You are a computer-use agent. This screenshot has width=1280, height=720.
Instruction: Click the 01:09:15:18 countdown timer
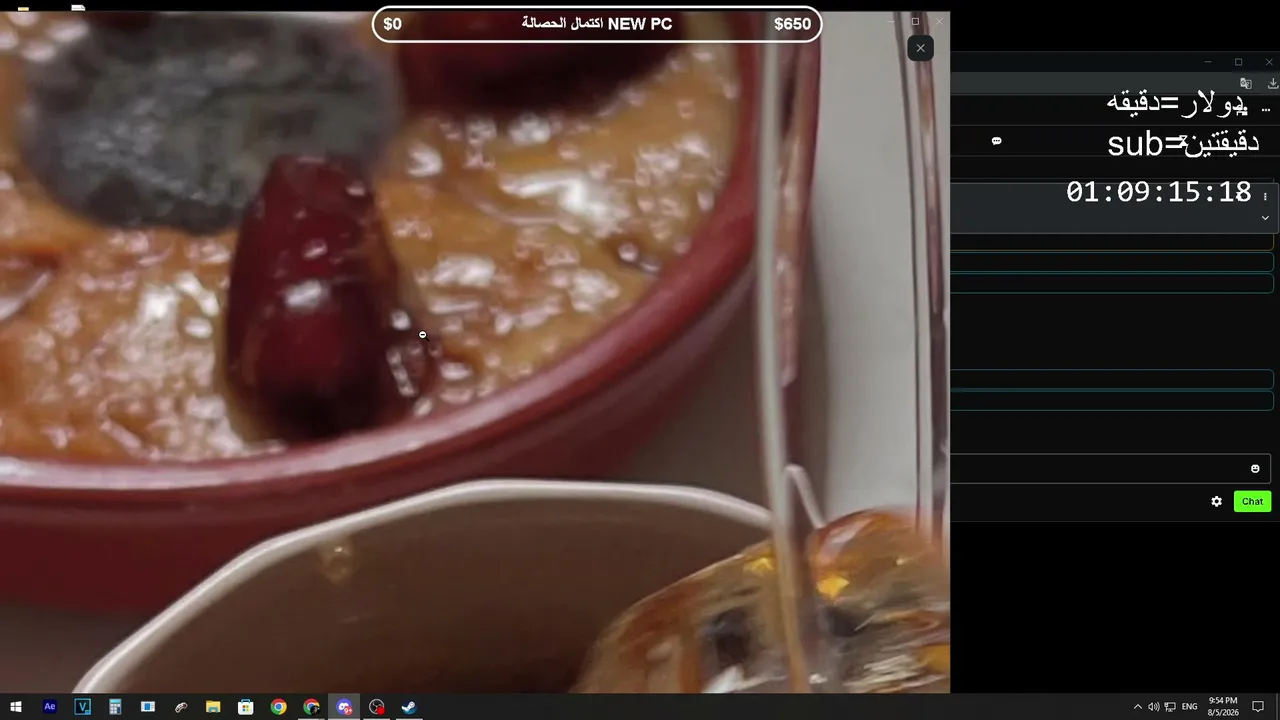pyautogui.click(x=1159, y=192)
